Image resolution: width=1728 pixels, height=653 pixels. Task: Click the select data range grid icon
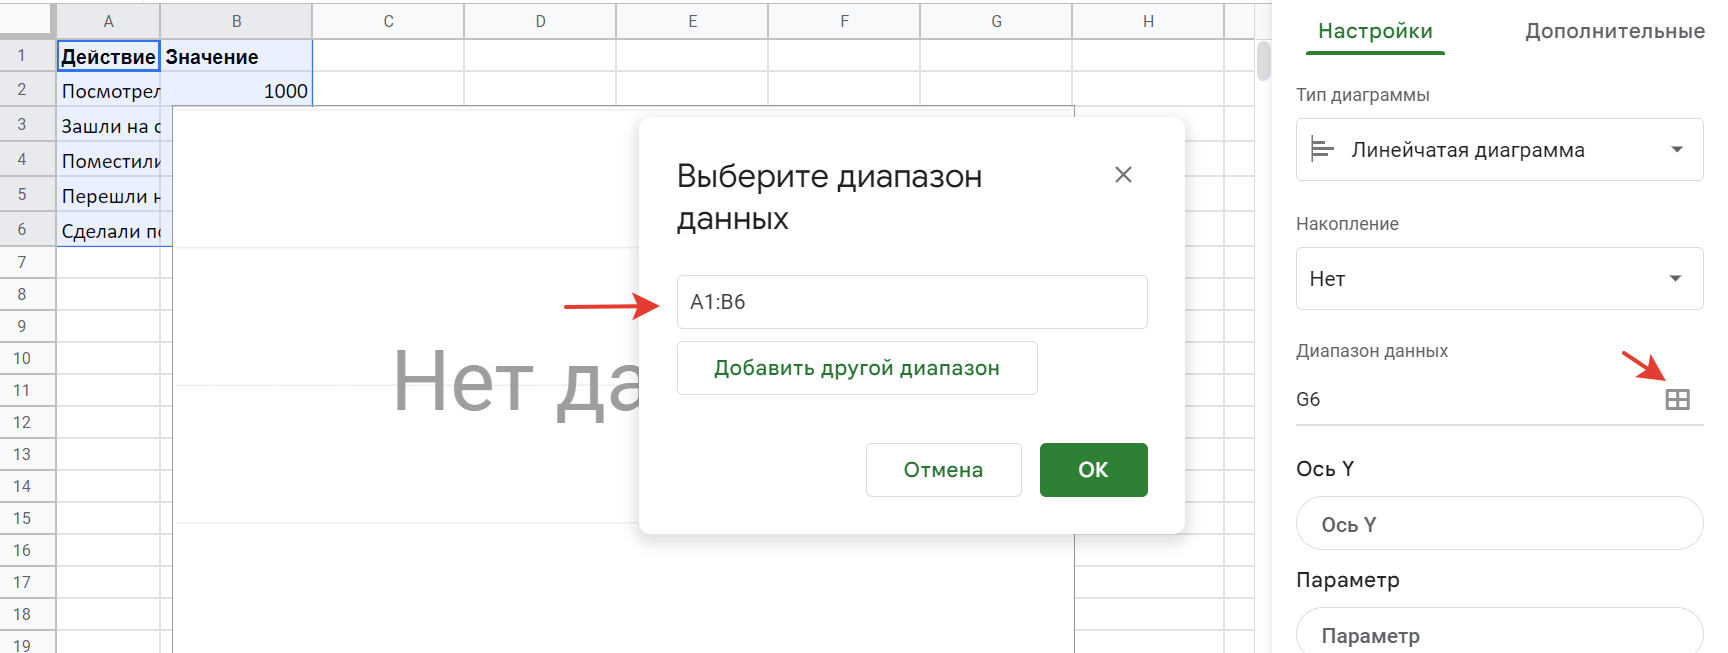(x=1677, y=400)
